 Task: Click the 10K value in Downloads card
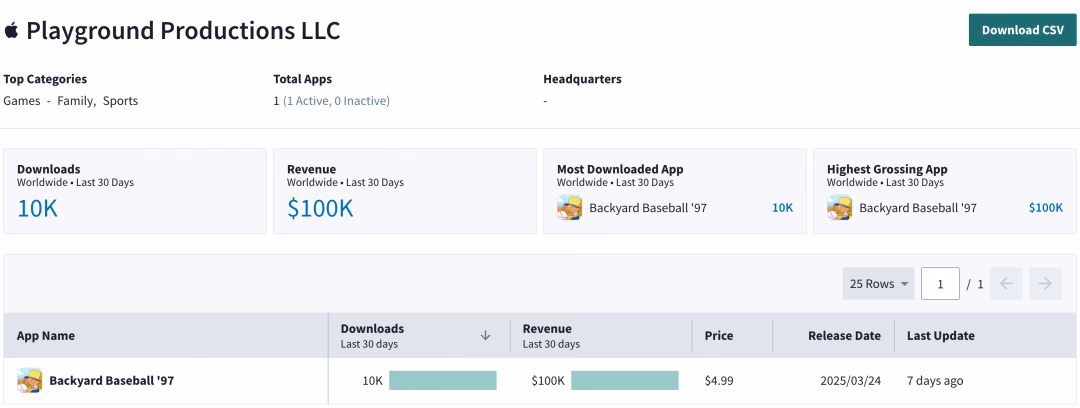pos(37,208)
